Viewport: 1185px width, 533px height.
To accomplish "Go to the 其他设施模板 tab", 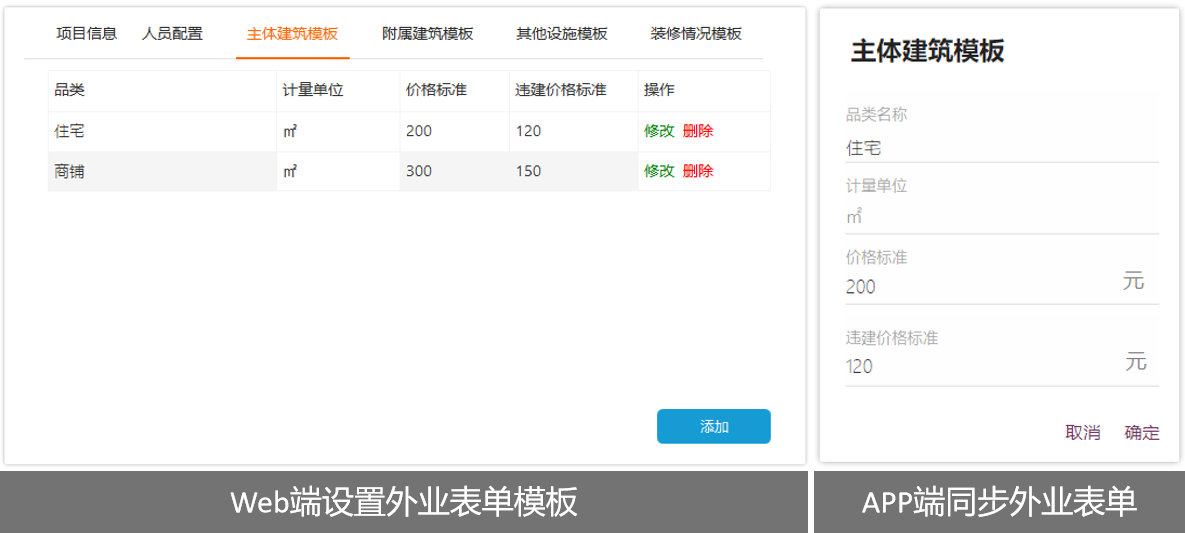I will pos(561,33).
